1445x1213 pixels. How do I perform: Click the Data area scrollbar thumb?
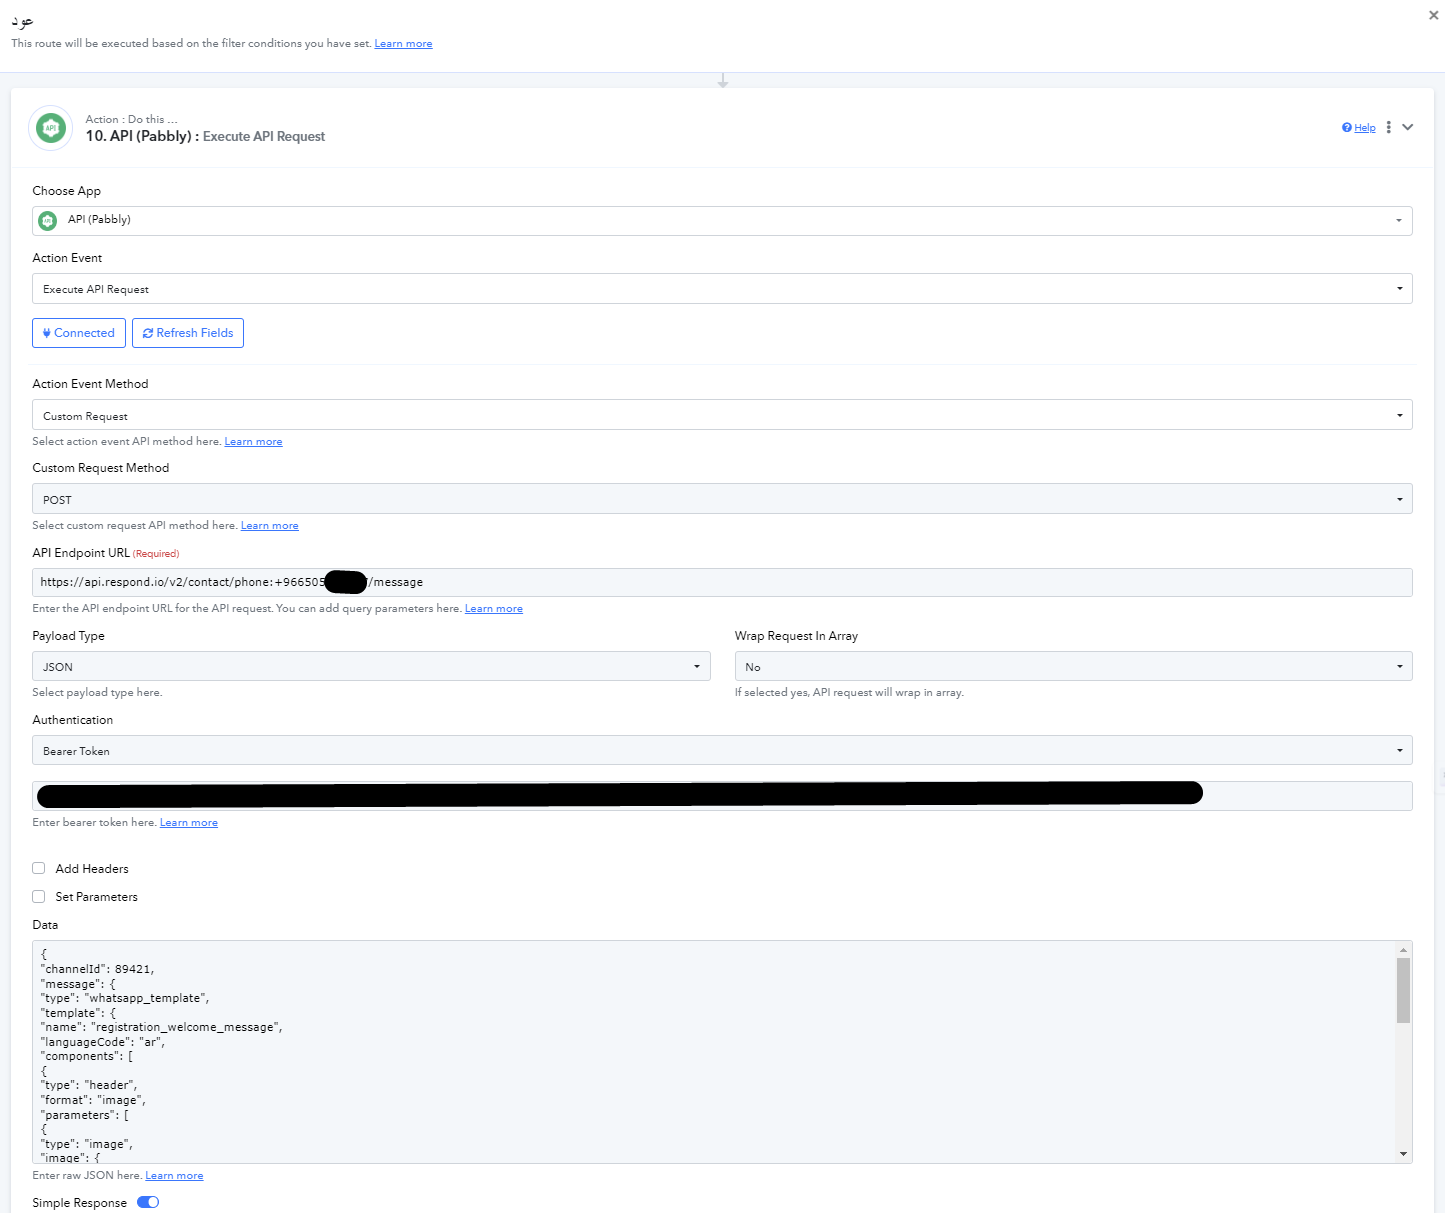tap(1404, 990)
